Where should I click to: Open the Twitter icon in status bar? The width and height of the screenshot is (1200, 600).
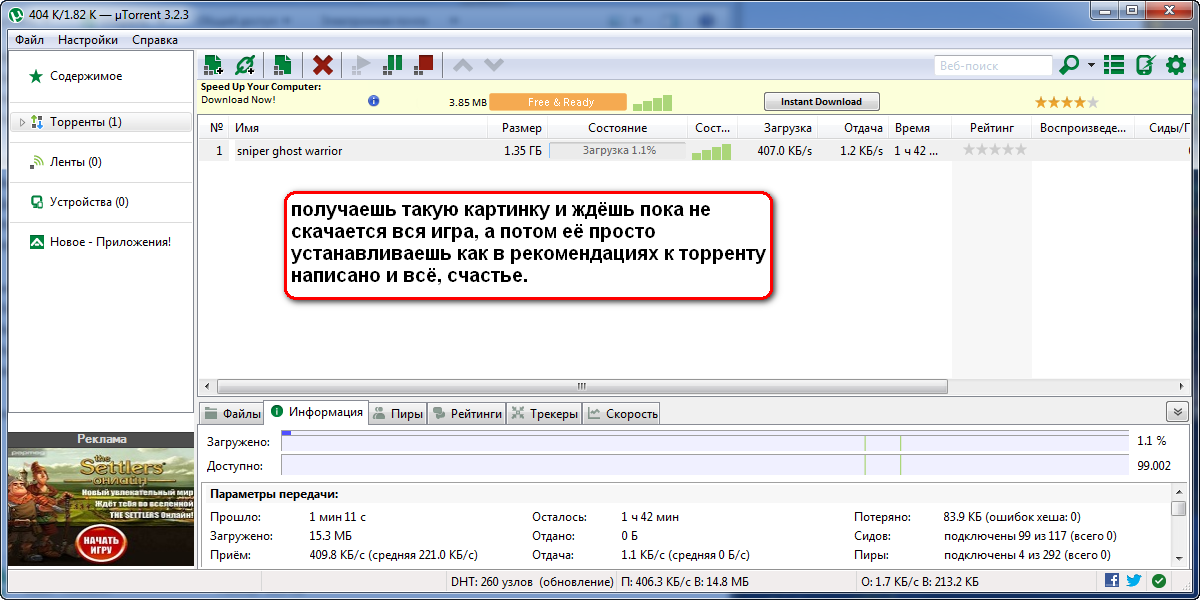(x=1134, y=580)
